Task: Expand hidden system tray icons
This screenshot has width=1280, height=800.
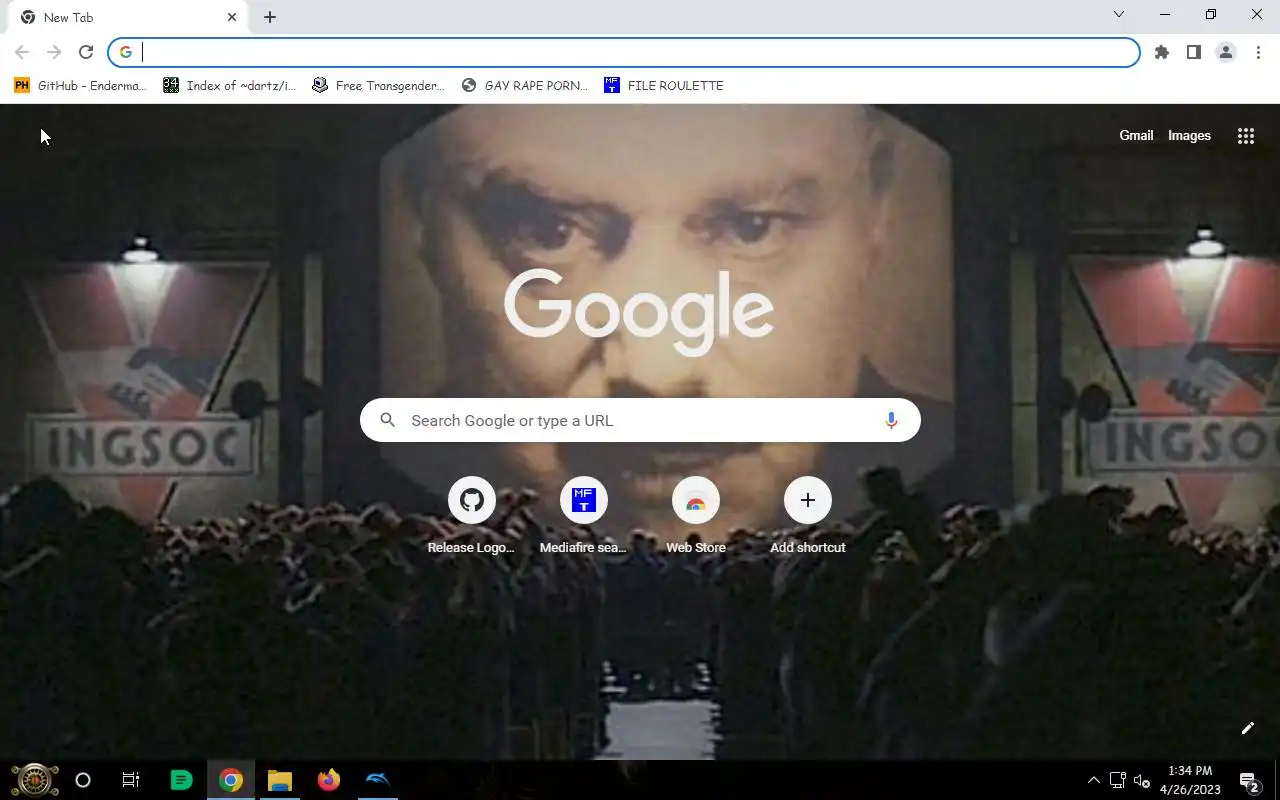Action: (1094, 780)
